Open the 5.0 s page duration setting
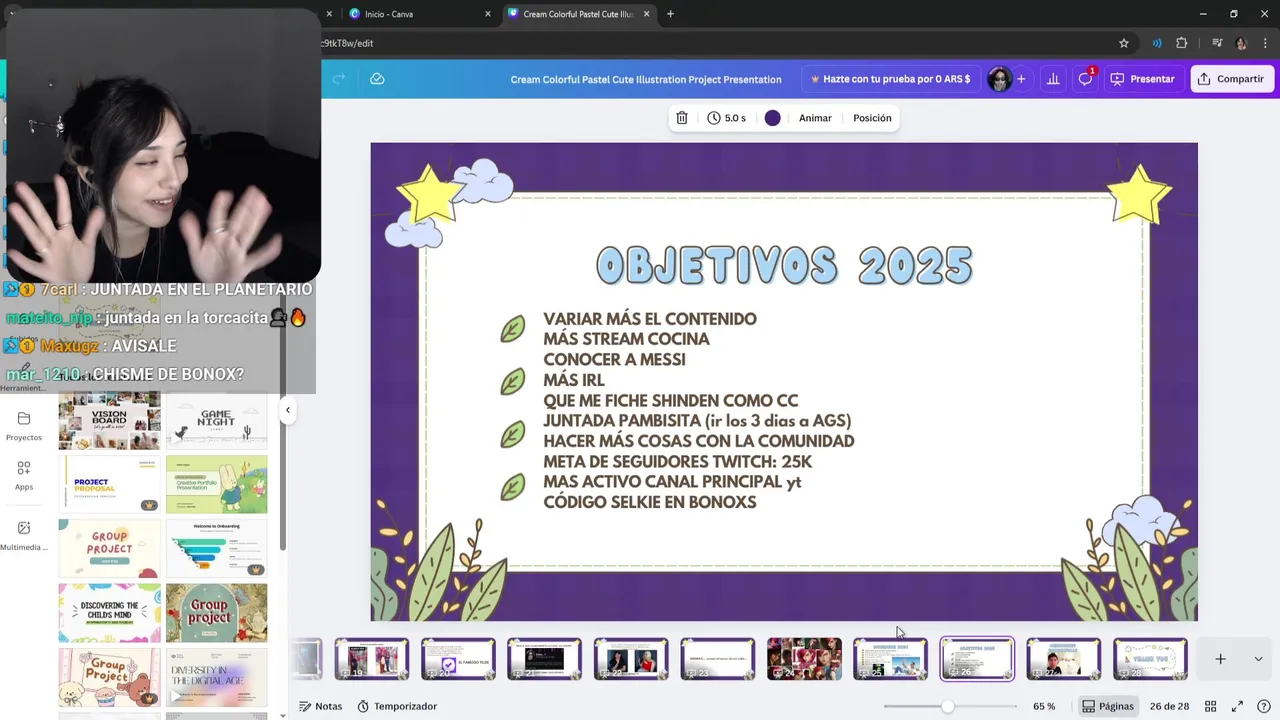 (x=727, y=118)
